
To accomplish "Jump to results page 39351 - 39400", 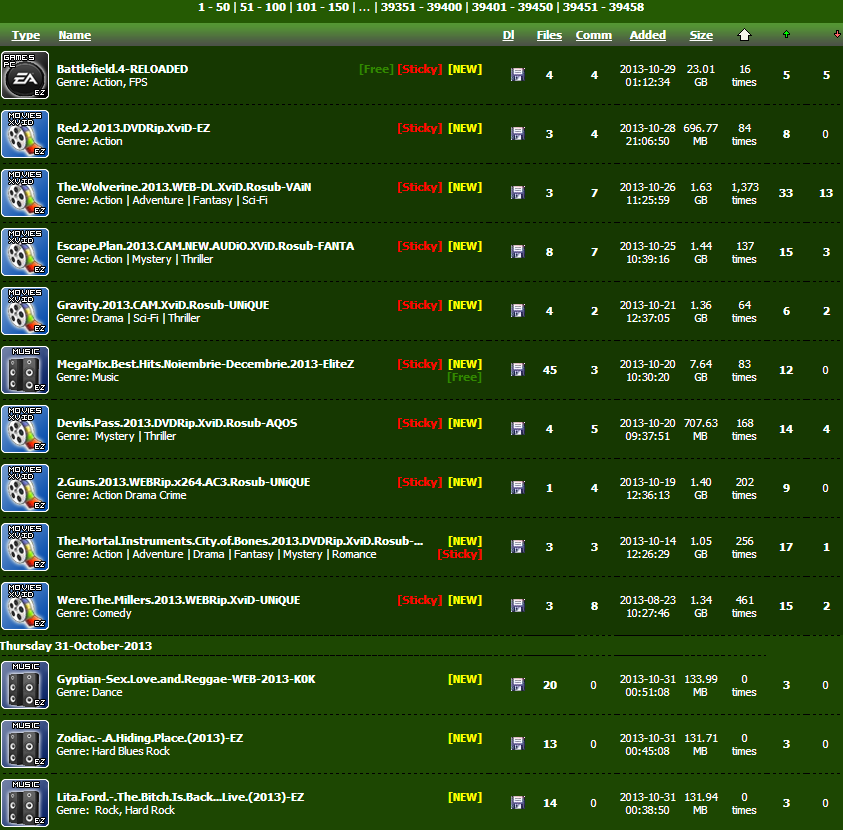I will (422, 8).
